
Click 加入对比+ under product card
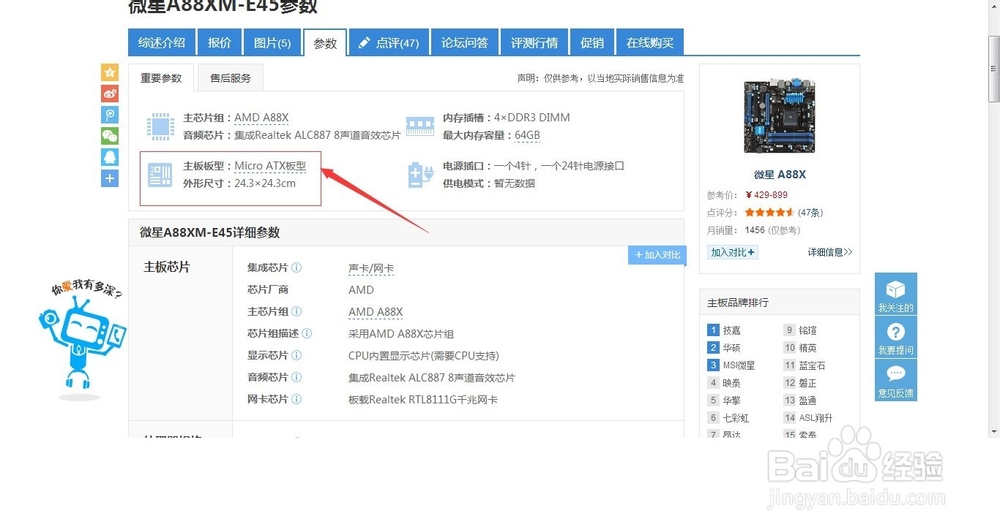tap(733, 253)
